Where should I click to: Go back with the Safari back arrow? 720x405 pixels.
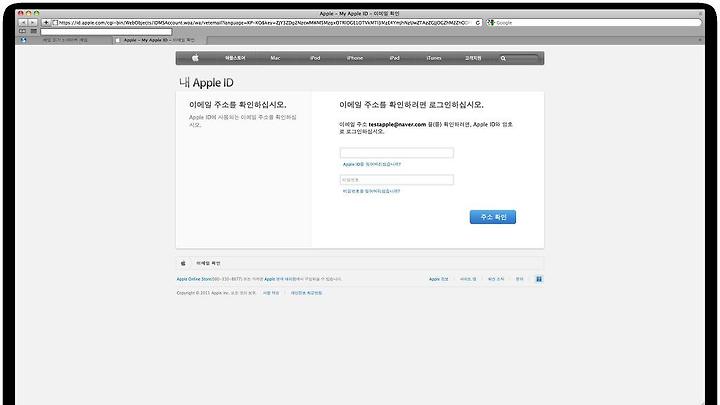point(22,22)
